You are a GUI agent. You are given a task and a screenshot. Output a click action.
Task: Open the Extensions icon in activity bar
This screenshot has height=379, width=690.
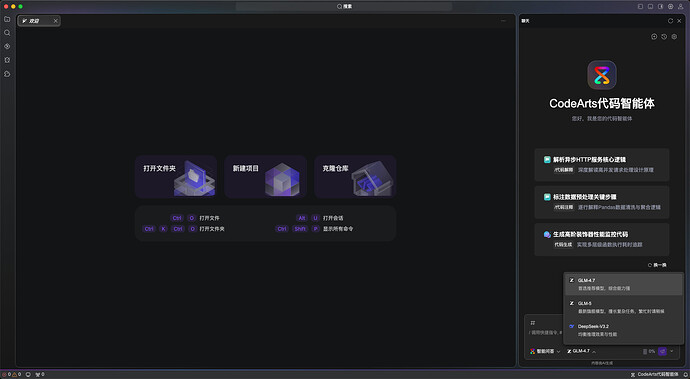coord(7,74)
